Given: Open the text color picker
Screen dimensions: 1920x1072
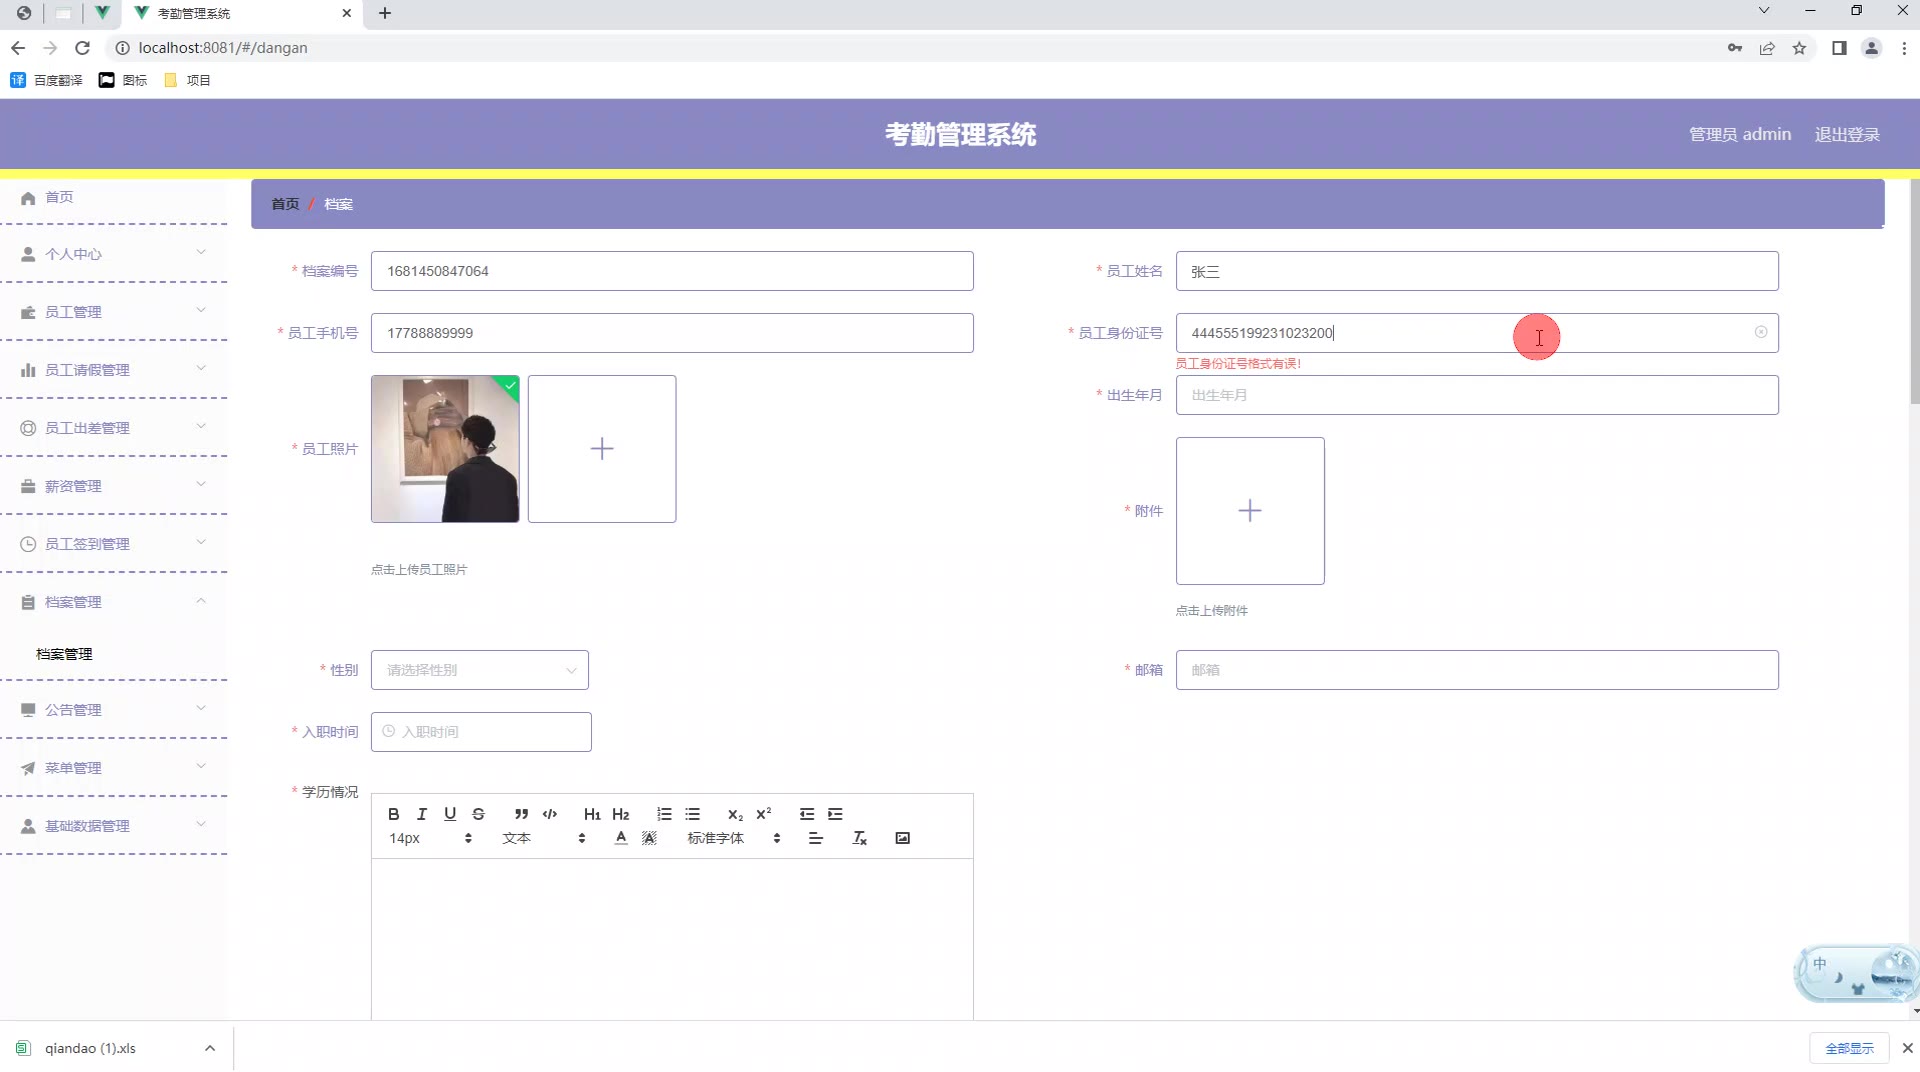Looking at the screenshot, I should click(x=621, y=838).
